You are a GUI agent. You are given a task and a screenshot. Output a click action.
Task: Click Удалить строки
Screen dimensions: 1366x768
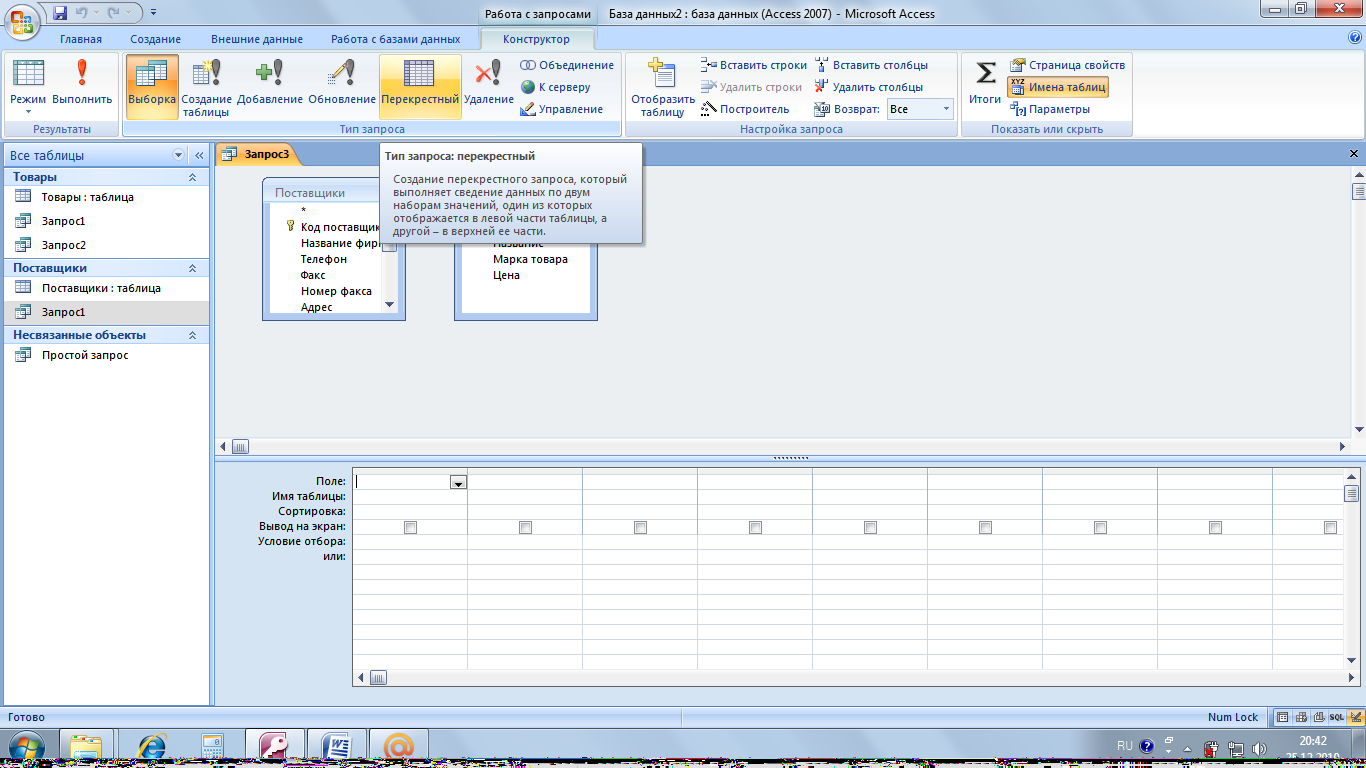tap(752, 87)
